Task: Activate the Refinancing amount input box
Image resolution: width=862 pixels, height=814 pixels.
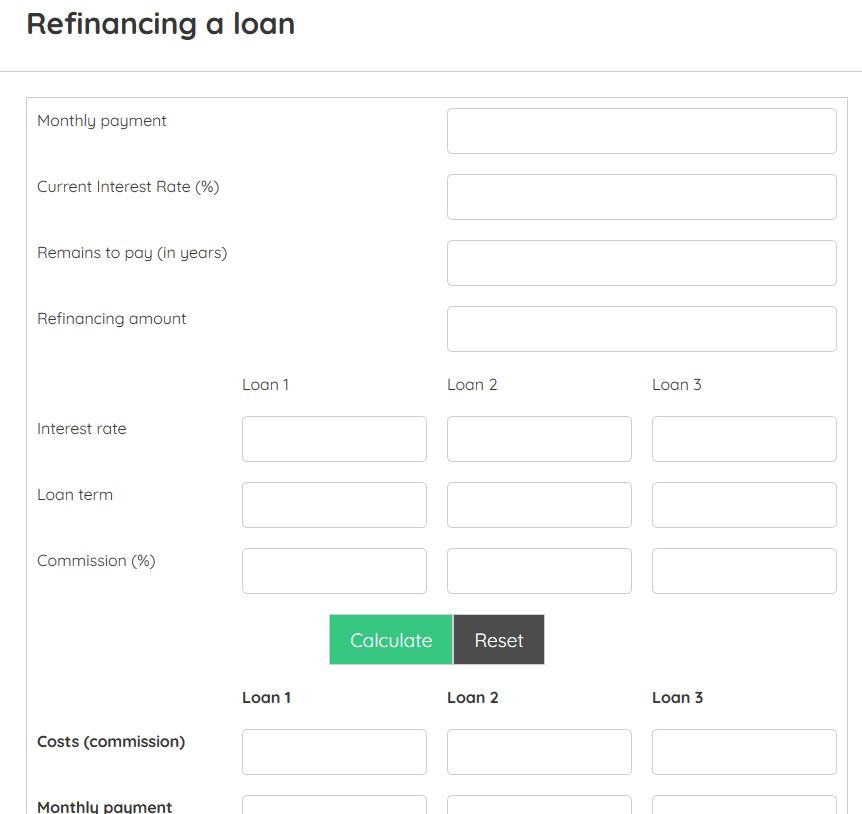Action: (x=642, y=329)
